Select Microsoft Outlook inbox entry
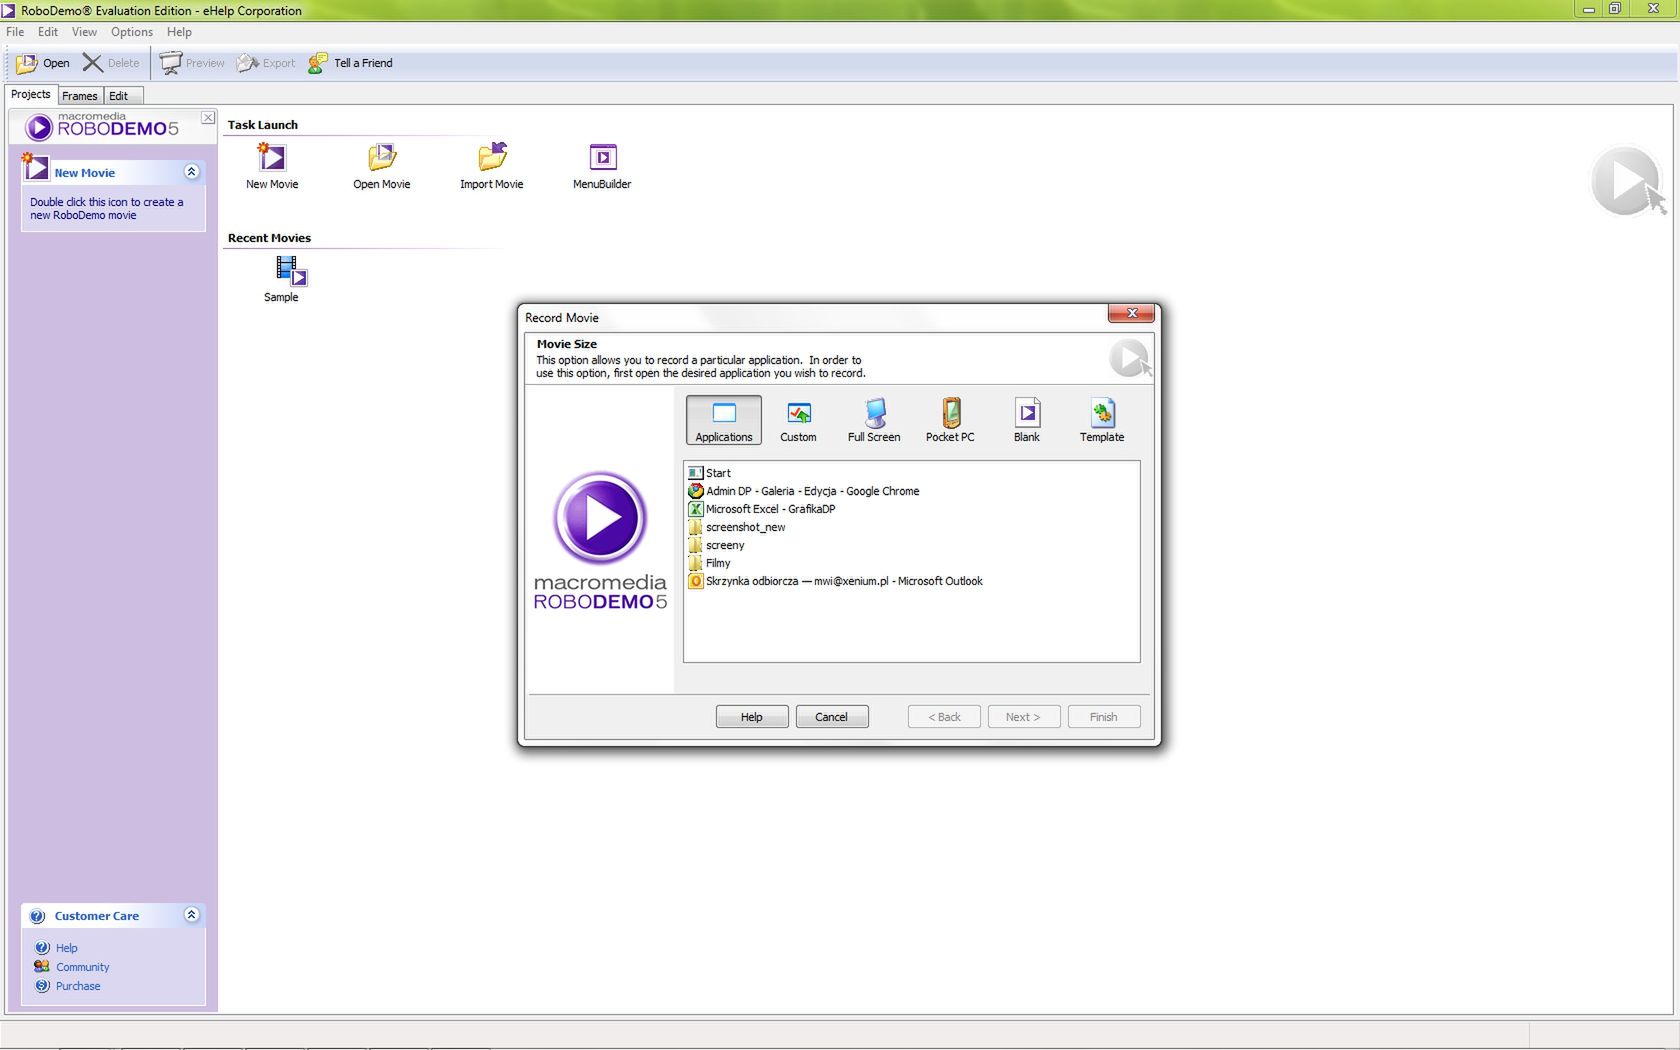1680x1050 pixels. pos(836,581)
